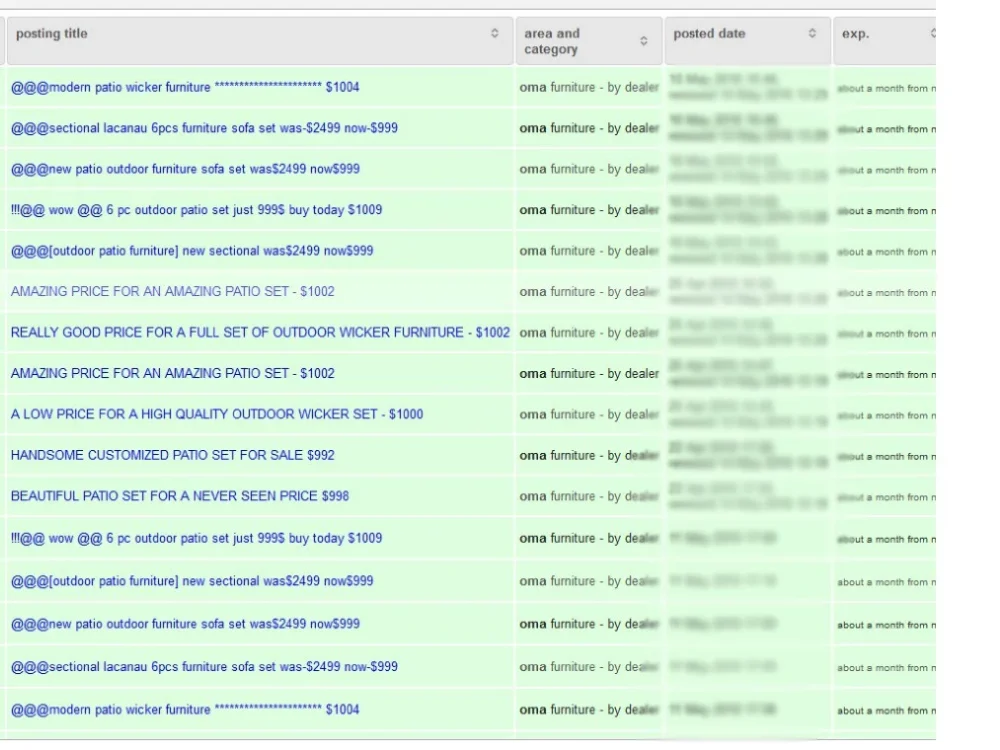The height and width of the screenshot is (750, 1000).
Task: Open bottommost '@@@[outdoor patio furniture] new sectional' posting
Action: tap(192, 581)
